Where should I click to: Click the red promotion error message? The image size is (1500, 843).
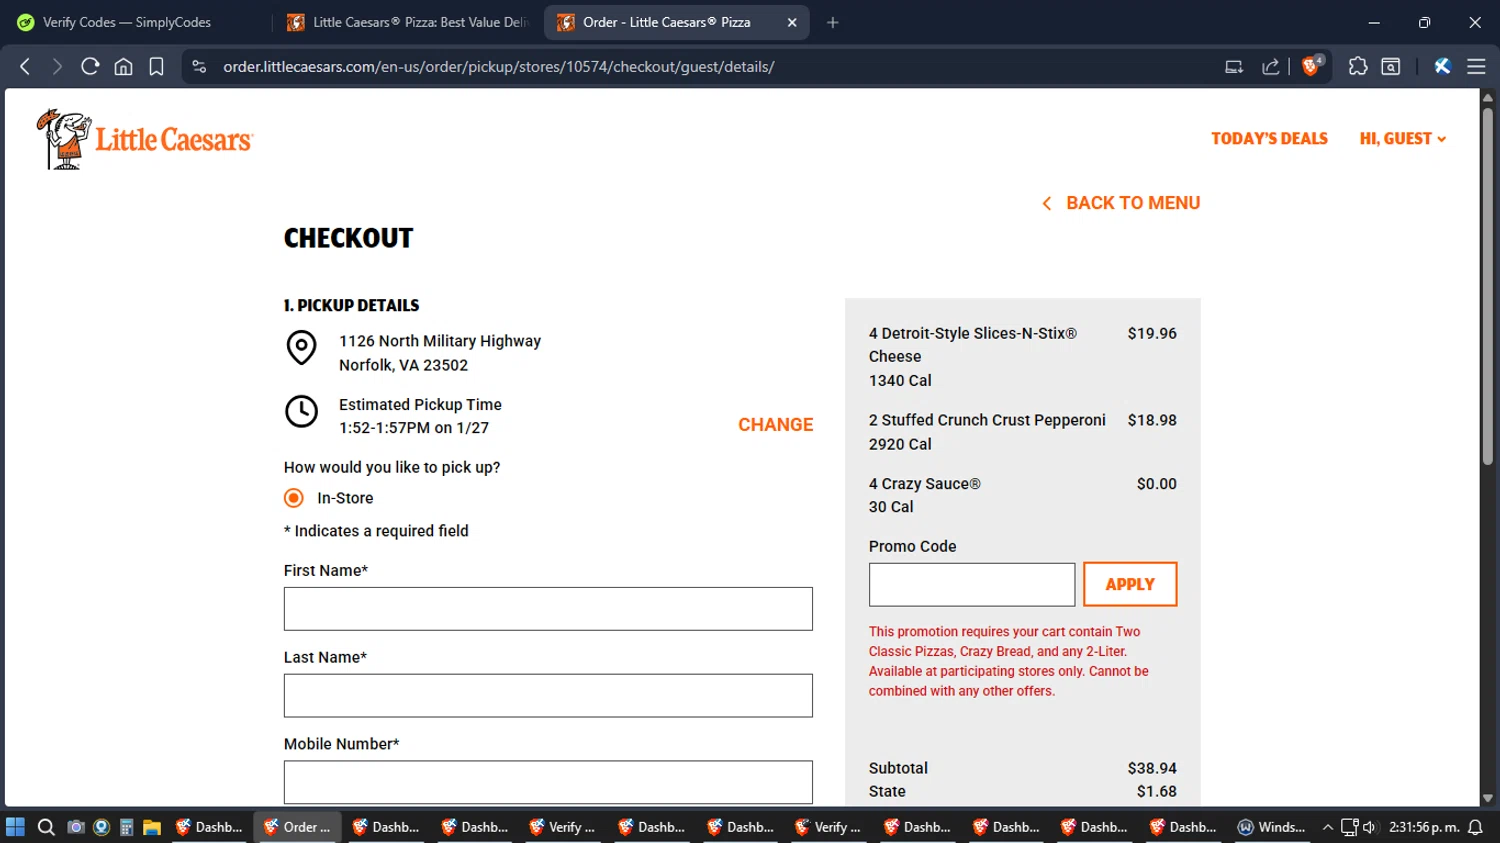(1009, 661)
